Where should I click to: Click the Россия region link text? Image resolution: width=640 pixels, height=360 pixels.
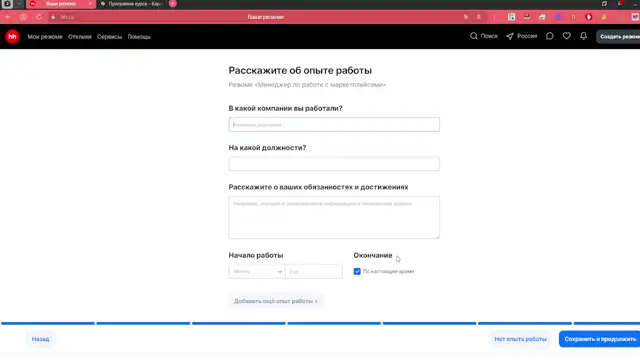click(x=527, y=36)
